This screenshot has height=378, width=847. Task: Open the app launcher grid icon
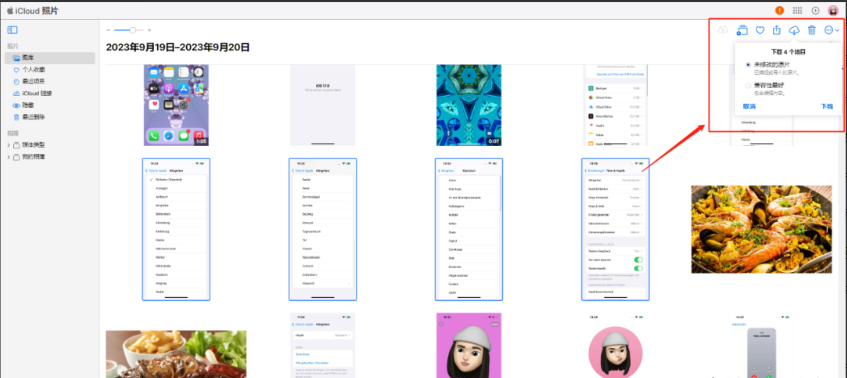click(x=797, y=10)
